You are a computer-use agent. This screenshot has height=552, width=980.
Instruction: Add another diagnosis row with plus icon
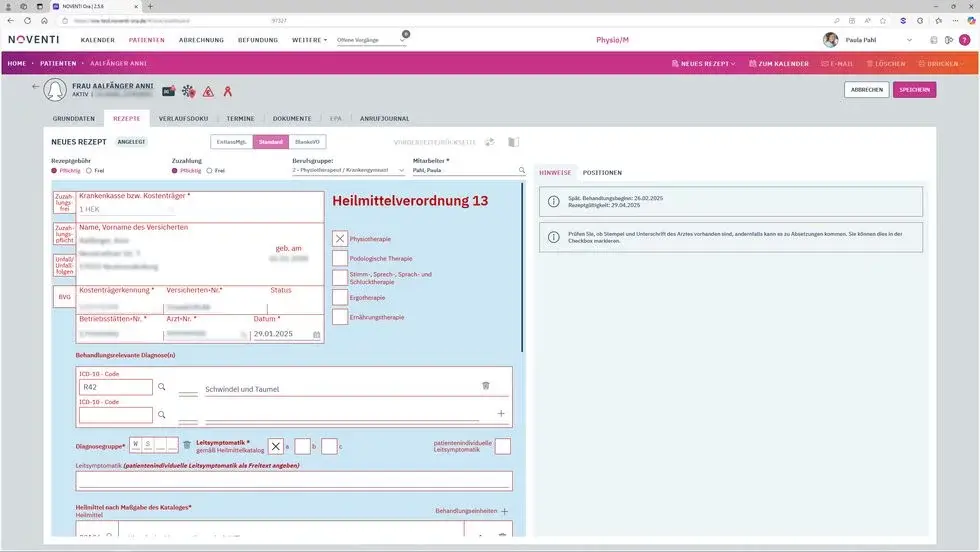click(x=501, y=413)
